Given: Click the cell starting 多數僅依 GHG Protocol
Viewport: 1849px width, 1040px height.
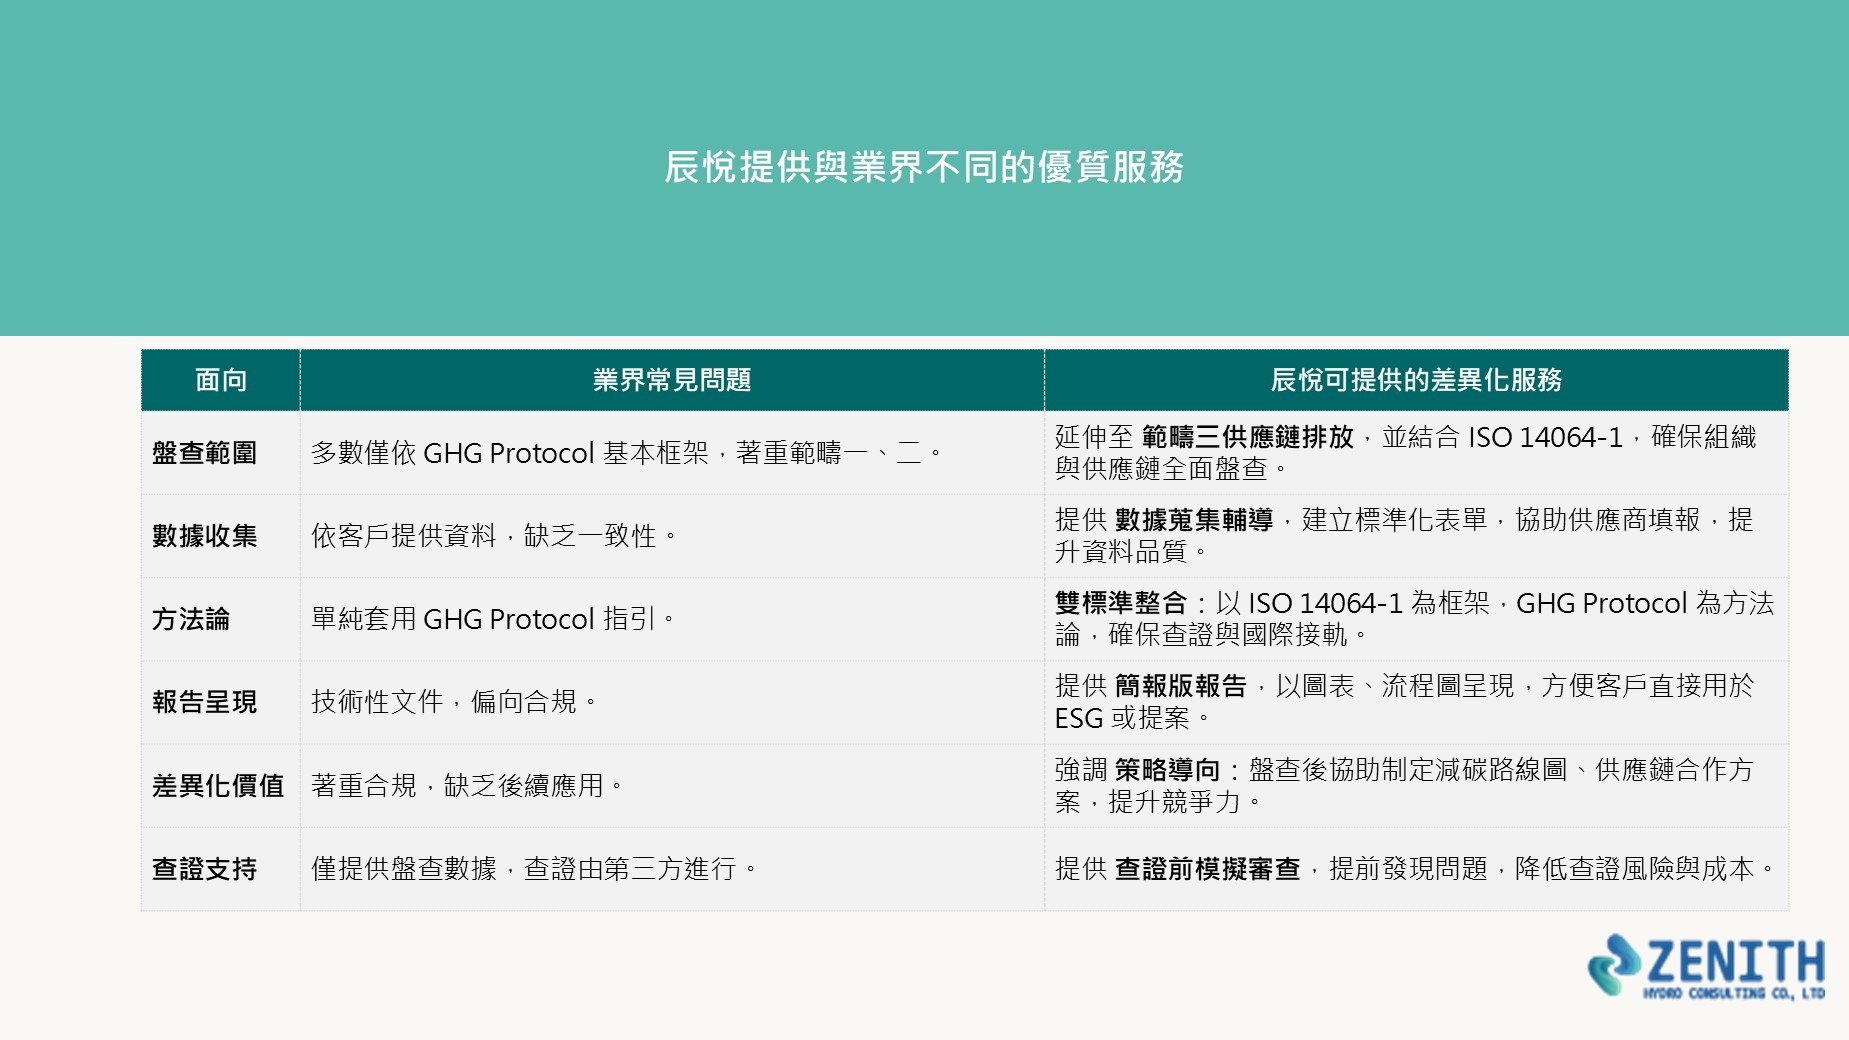Looking at the screenshot, I should 672,453.
